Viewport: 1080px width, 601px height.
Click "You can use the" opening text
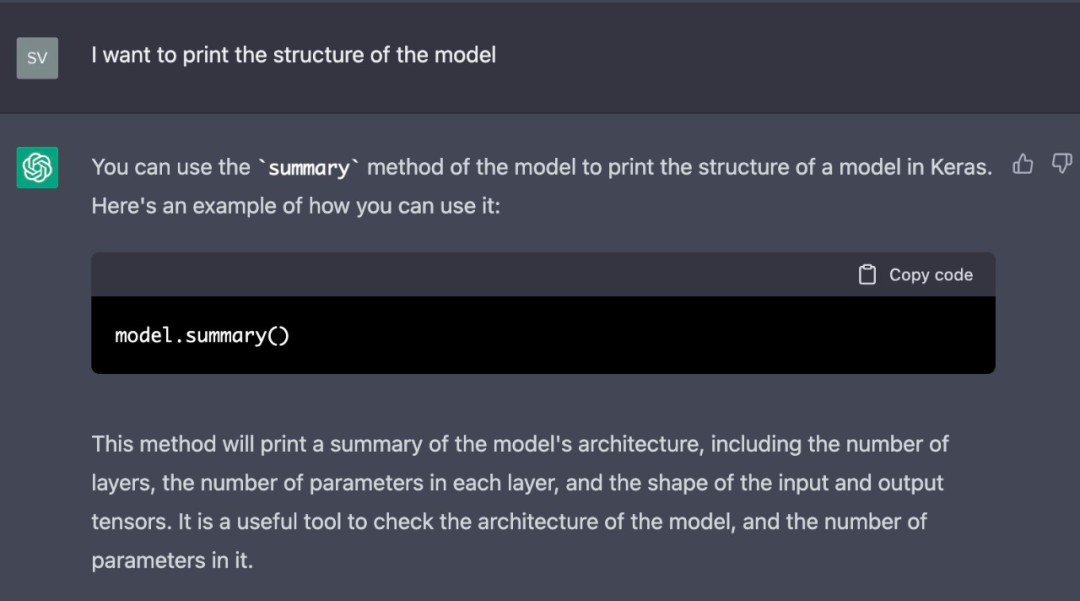[x=170, y=167]
